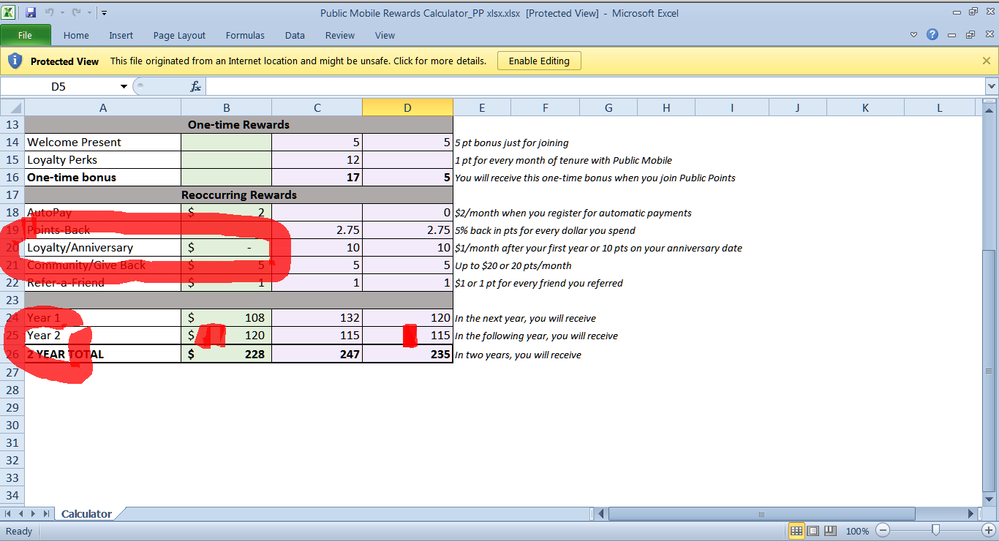
Task: Select the Calculator sheet tab
Action: [x=86, y=514]
